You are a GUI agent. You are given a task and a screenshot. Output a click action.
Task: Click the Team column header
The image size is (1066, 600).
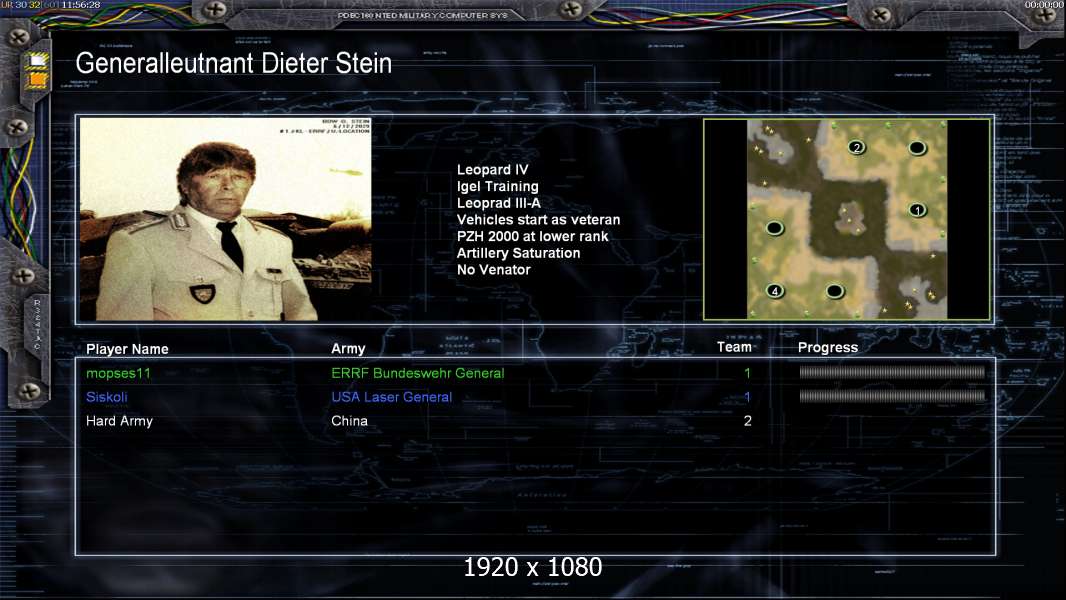coord(734,347)
